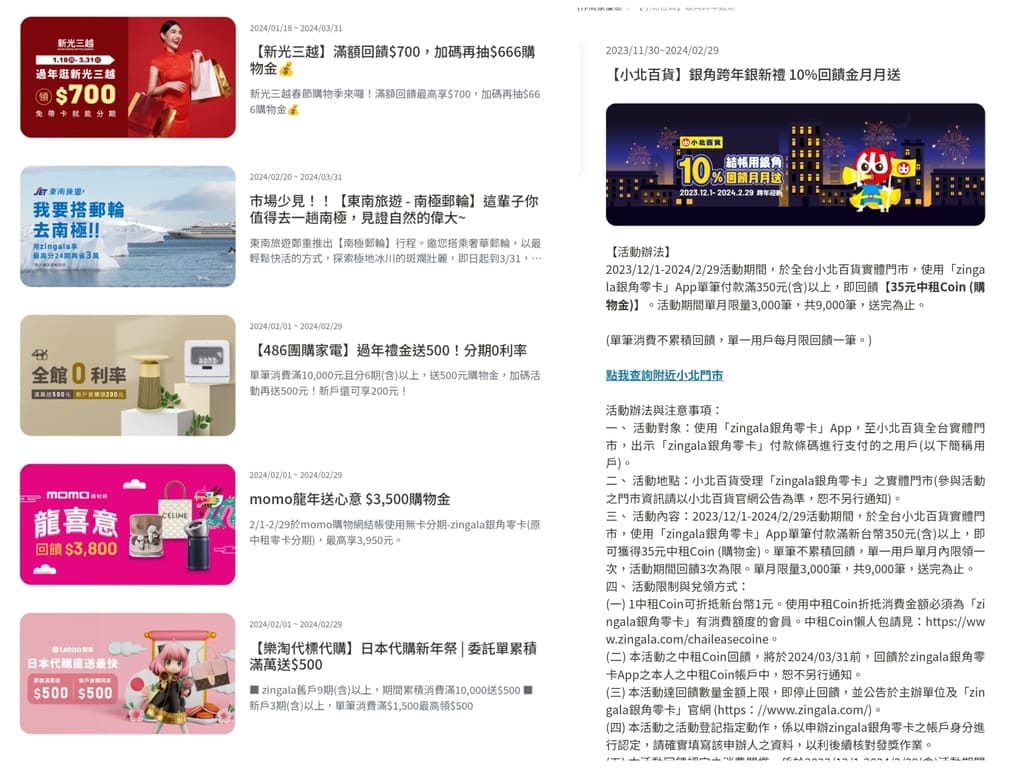The image size is (1024, 768).
Task: Click the 活動辦法與注意事項 heading
Action: [x=664, y=410]
